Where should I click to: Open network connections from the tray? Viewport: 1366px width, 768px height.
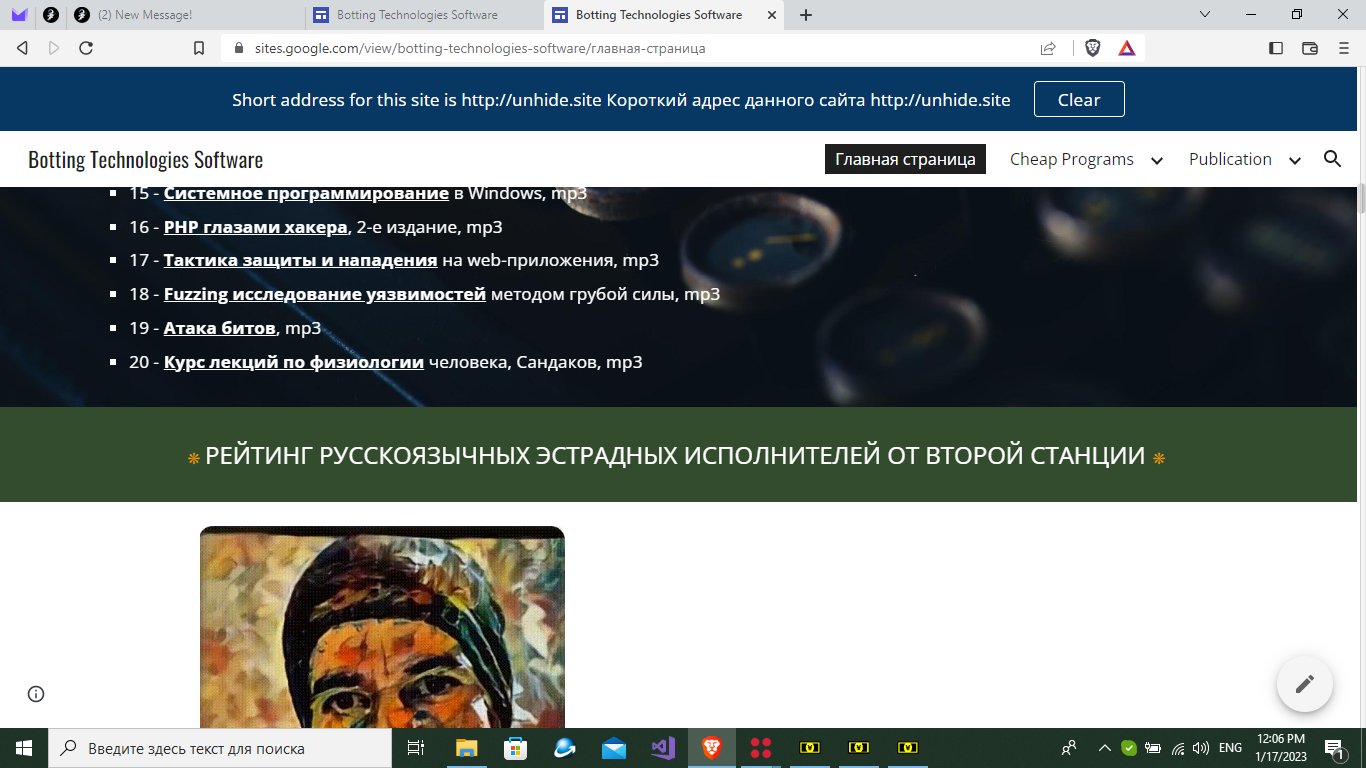(1178, 748)
